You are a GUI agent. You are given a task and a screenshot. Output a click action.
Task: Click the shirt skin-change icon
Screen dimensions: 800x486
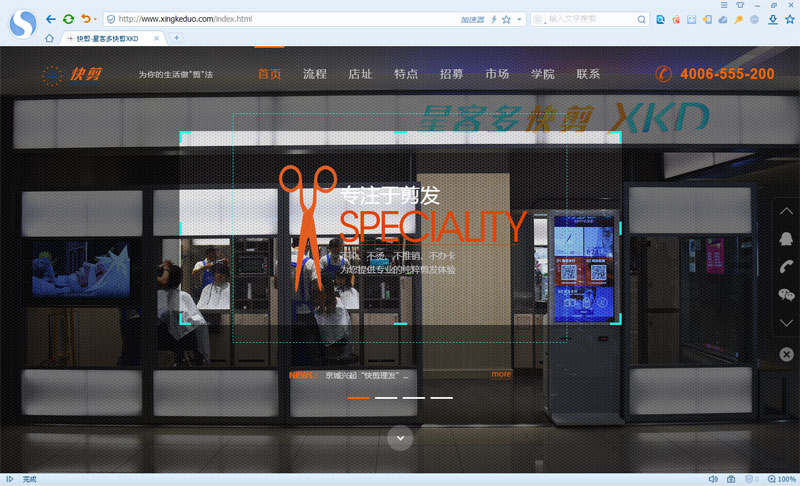coord(740,5)
